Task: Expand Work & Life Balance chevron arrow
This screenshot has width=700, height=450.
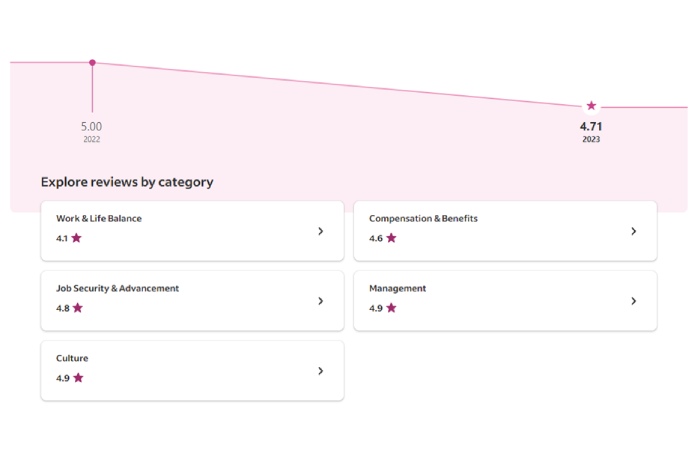Action: pos(320,231)
